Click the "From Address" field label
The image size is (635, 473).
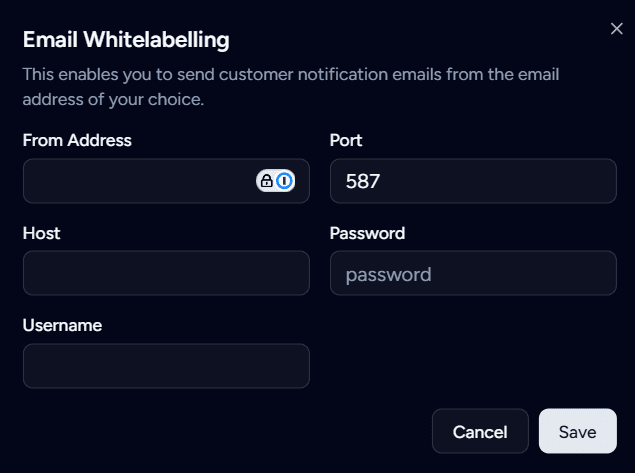[77, 141]
